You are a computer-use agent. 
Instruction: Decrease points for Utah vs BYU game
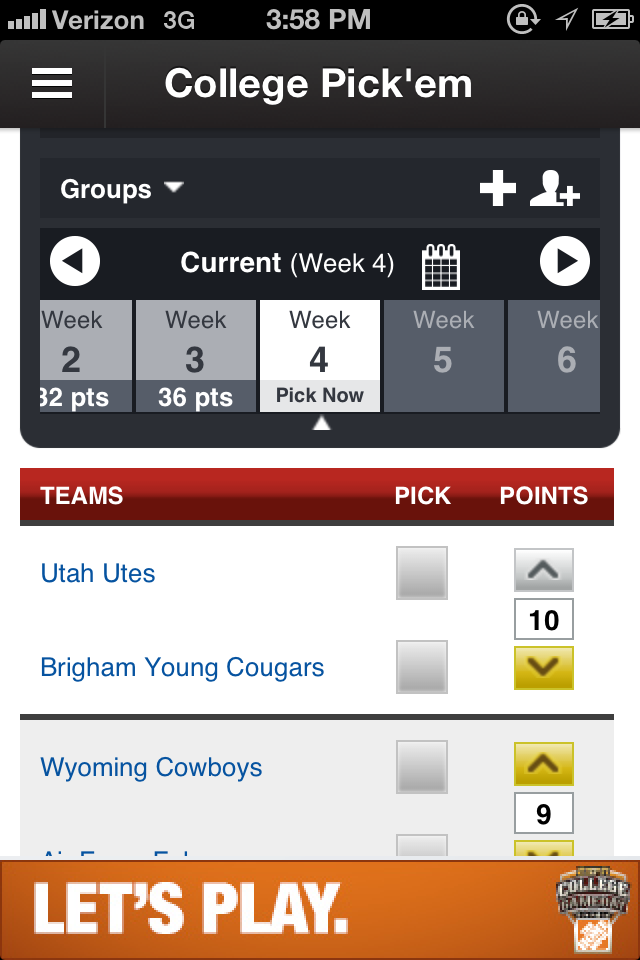tap(543, 667)
